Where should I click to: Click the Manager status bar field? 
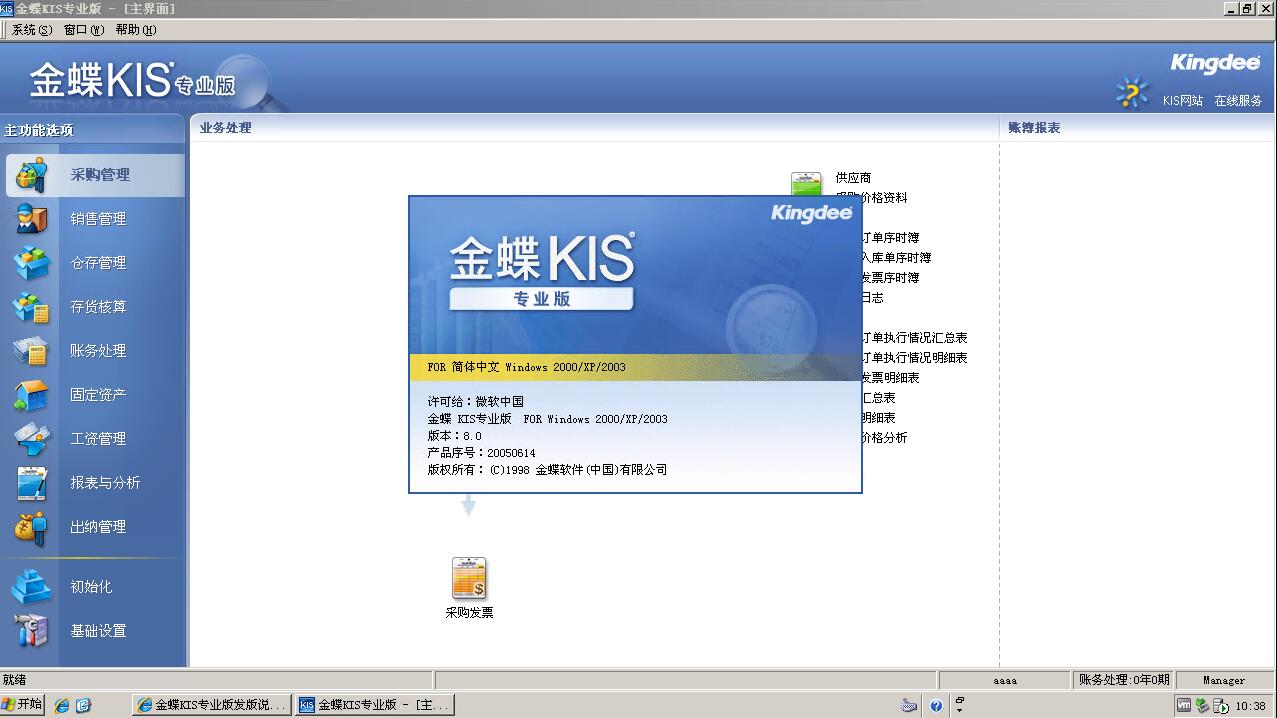click(x=1224, y=680)
